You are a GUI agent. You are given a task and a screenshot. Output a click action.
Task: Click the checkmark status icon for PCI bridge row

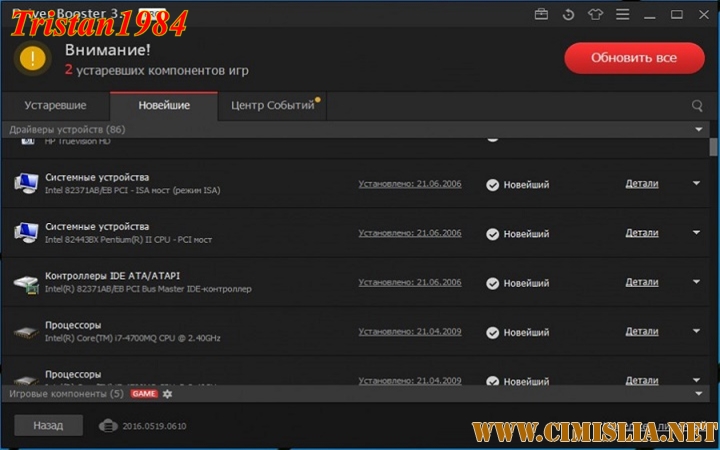493,234
